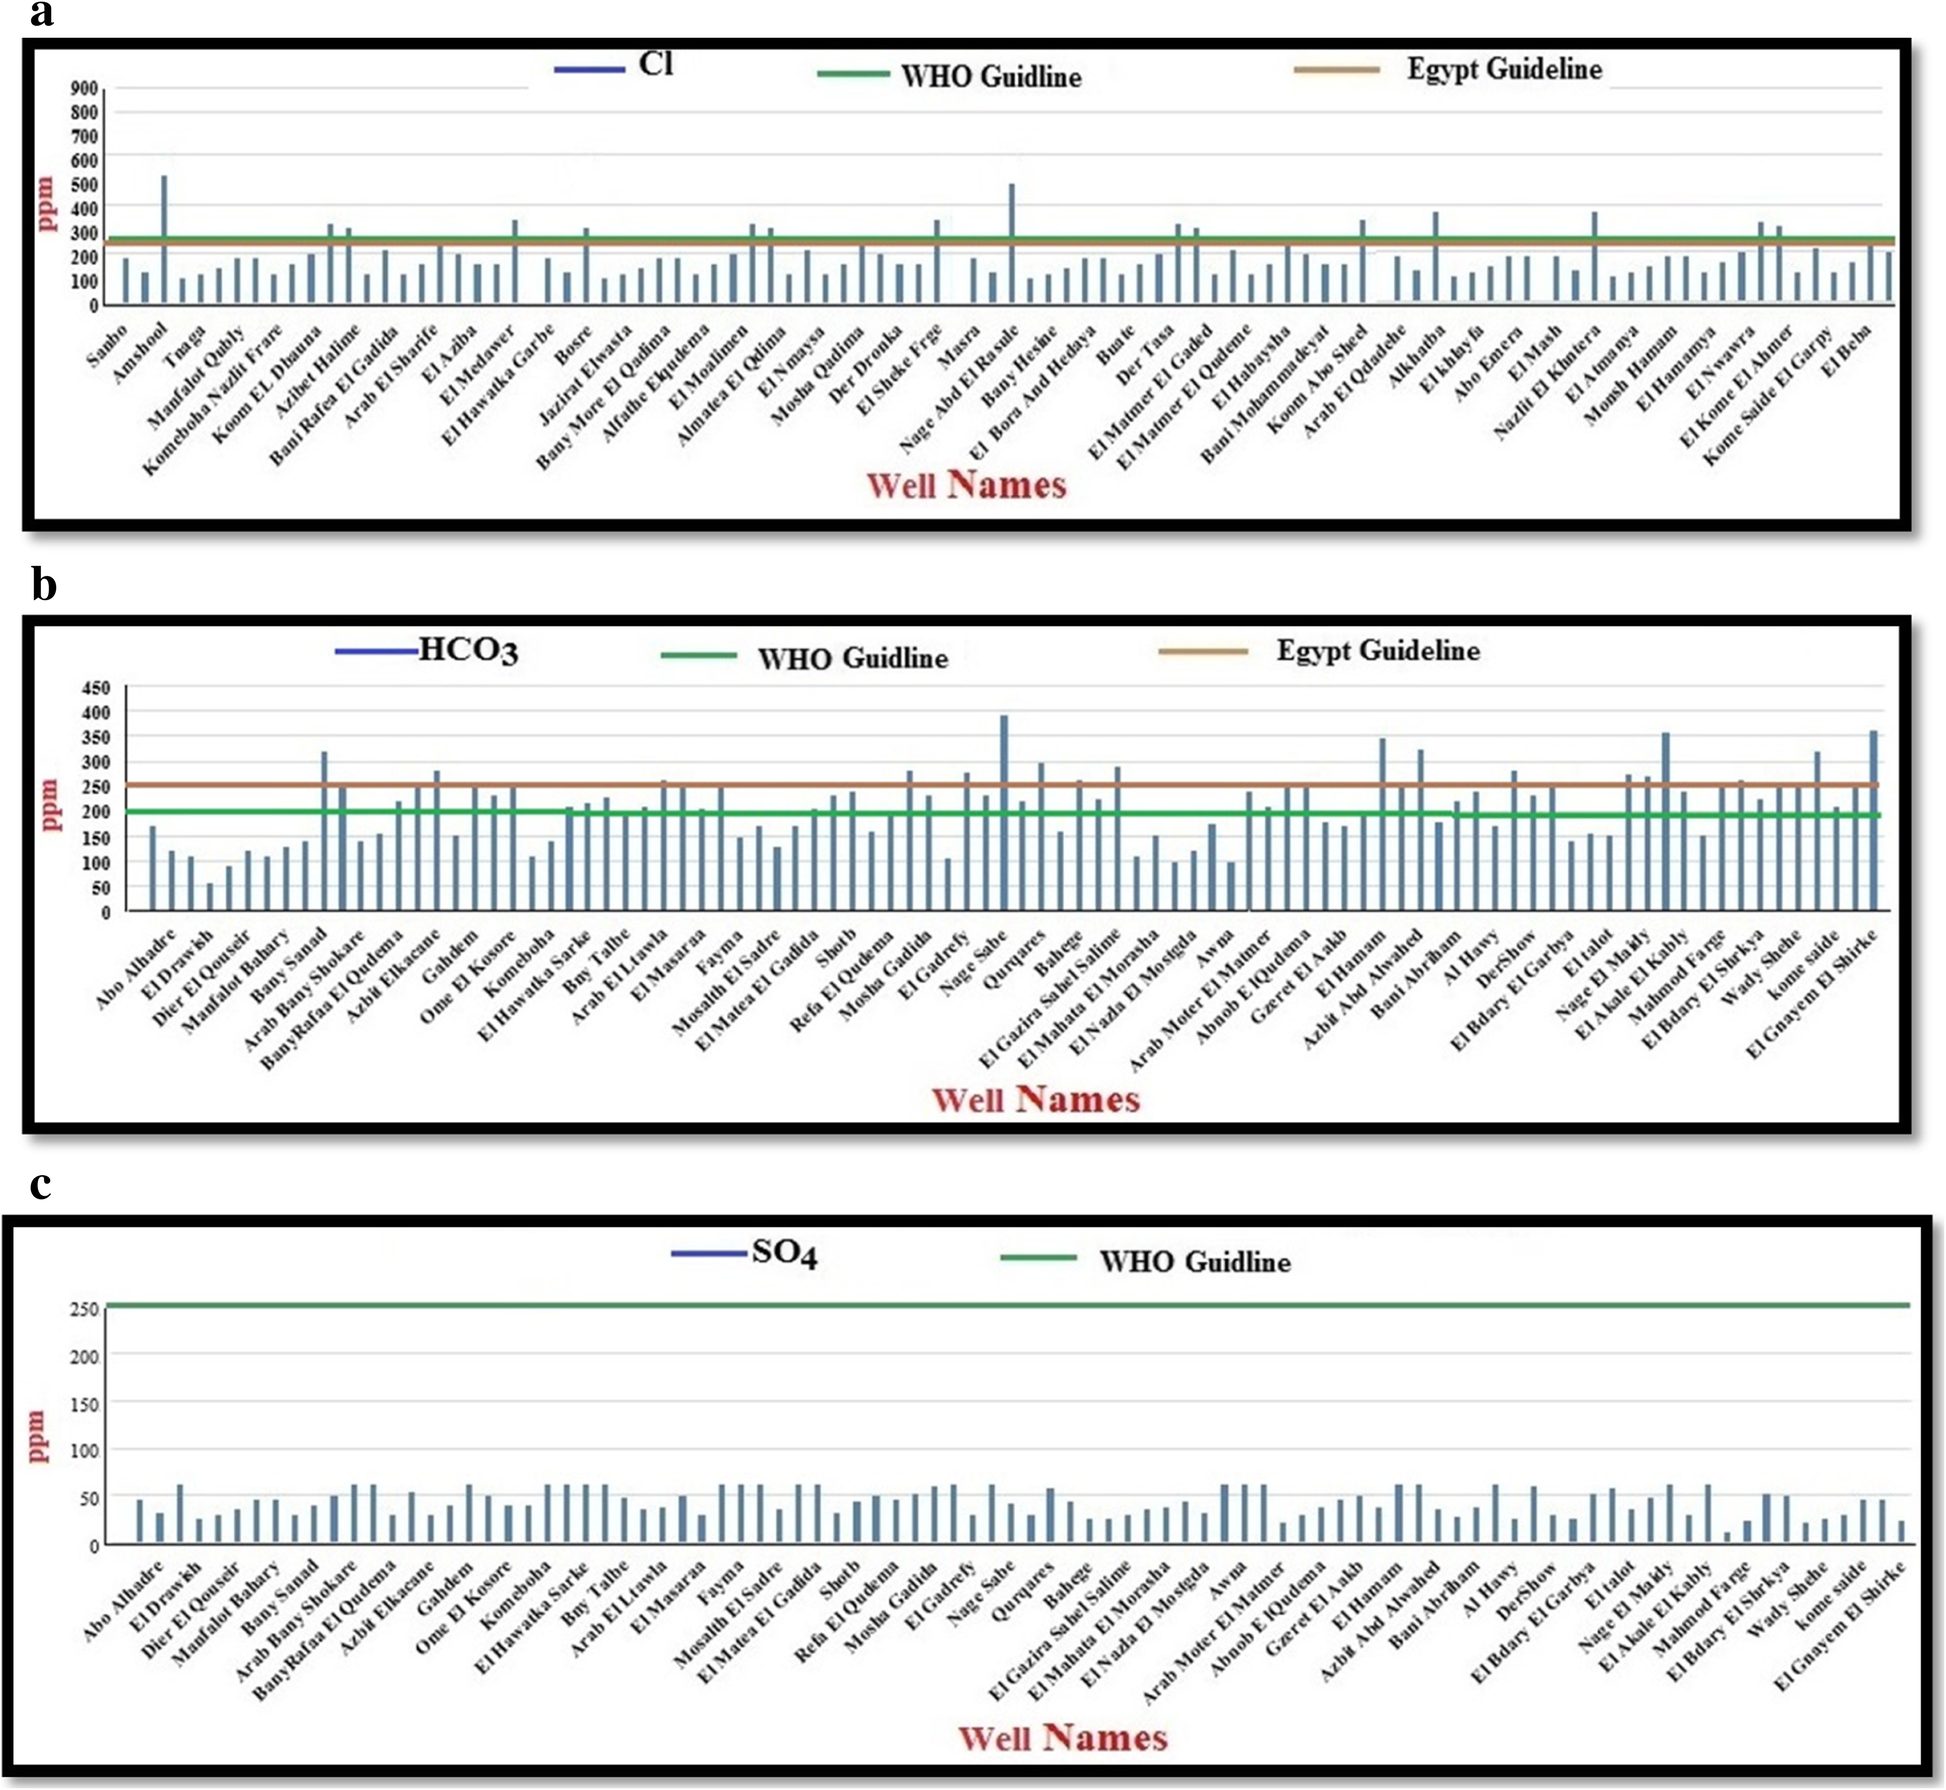
Task: Click the panel letter 'c'
Action: coord(41,1184)
